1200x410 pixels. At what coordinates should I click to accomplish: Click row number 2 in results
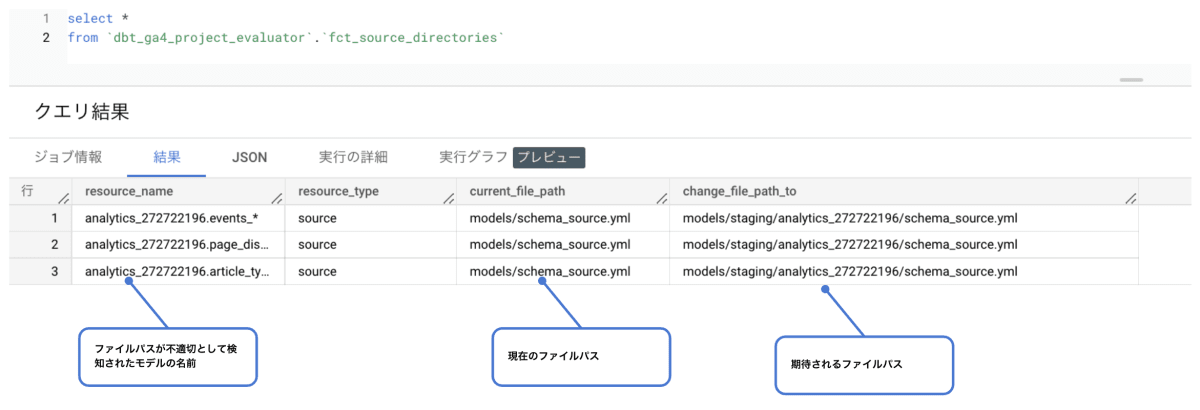tap(54, 244)
